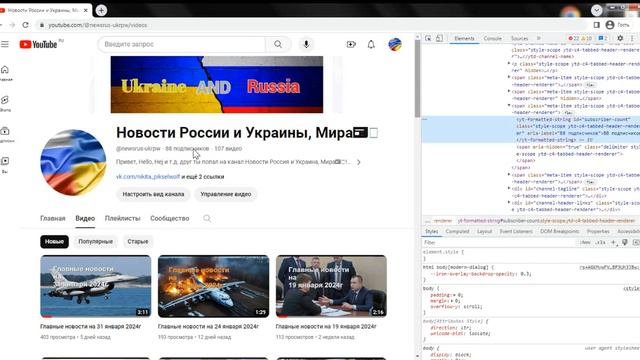The width and height of the screenshot is (640, 360).
Task: Search within the channel using tab magnifier
Action: click(x=207, y=218)
